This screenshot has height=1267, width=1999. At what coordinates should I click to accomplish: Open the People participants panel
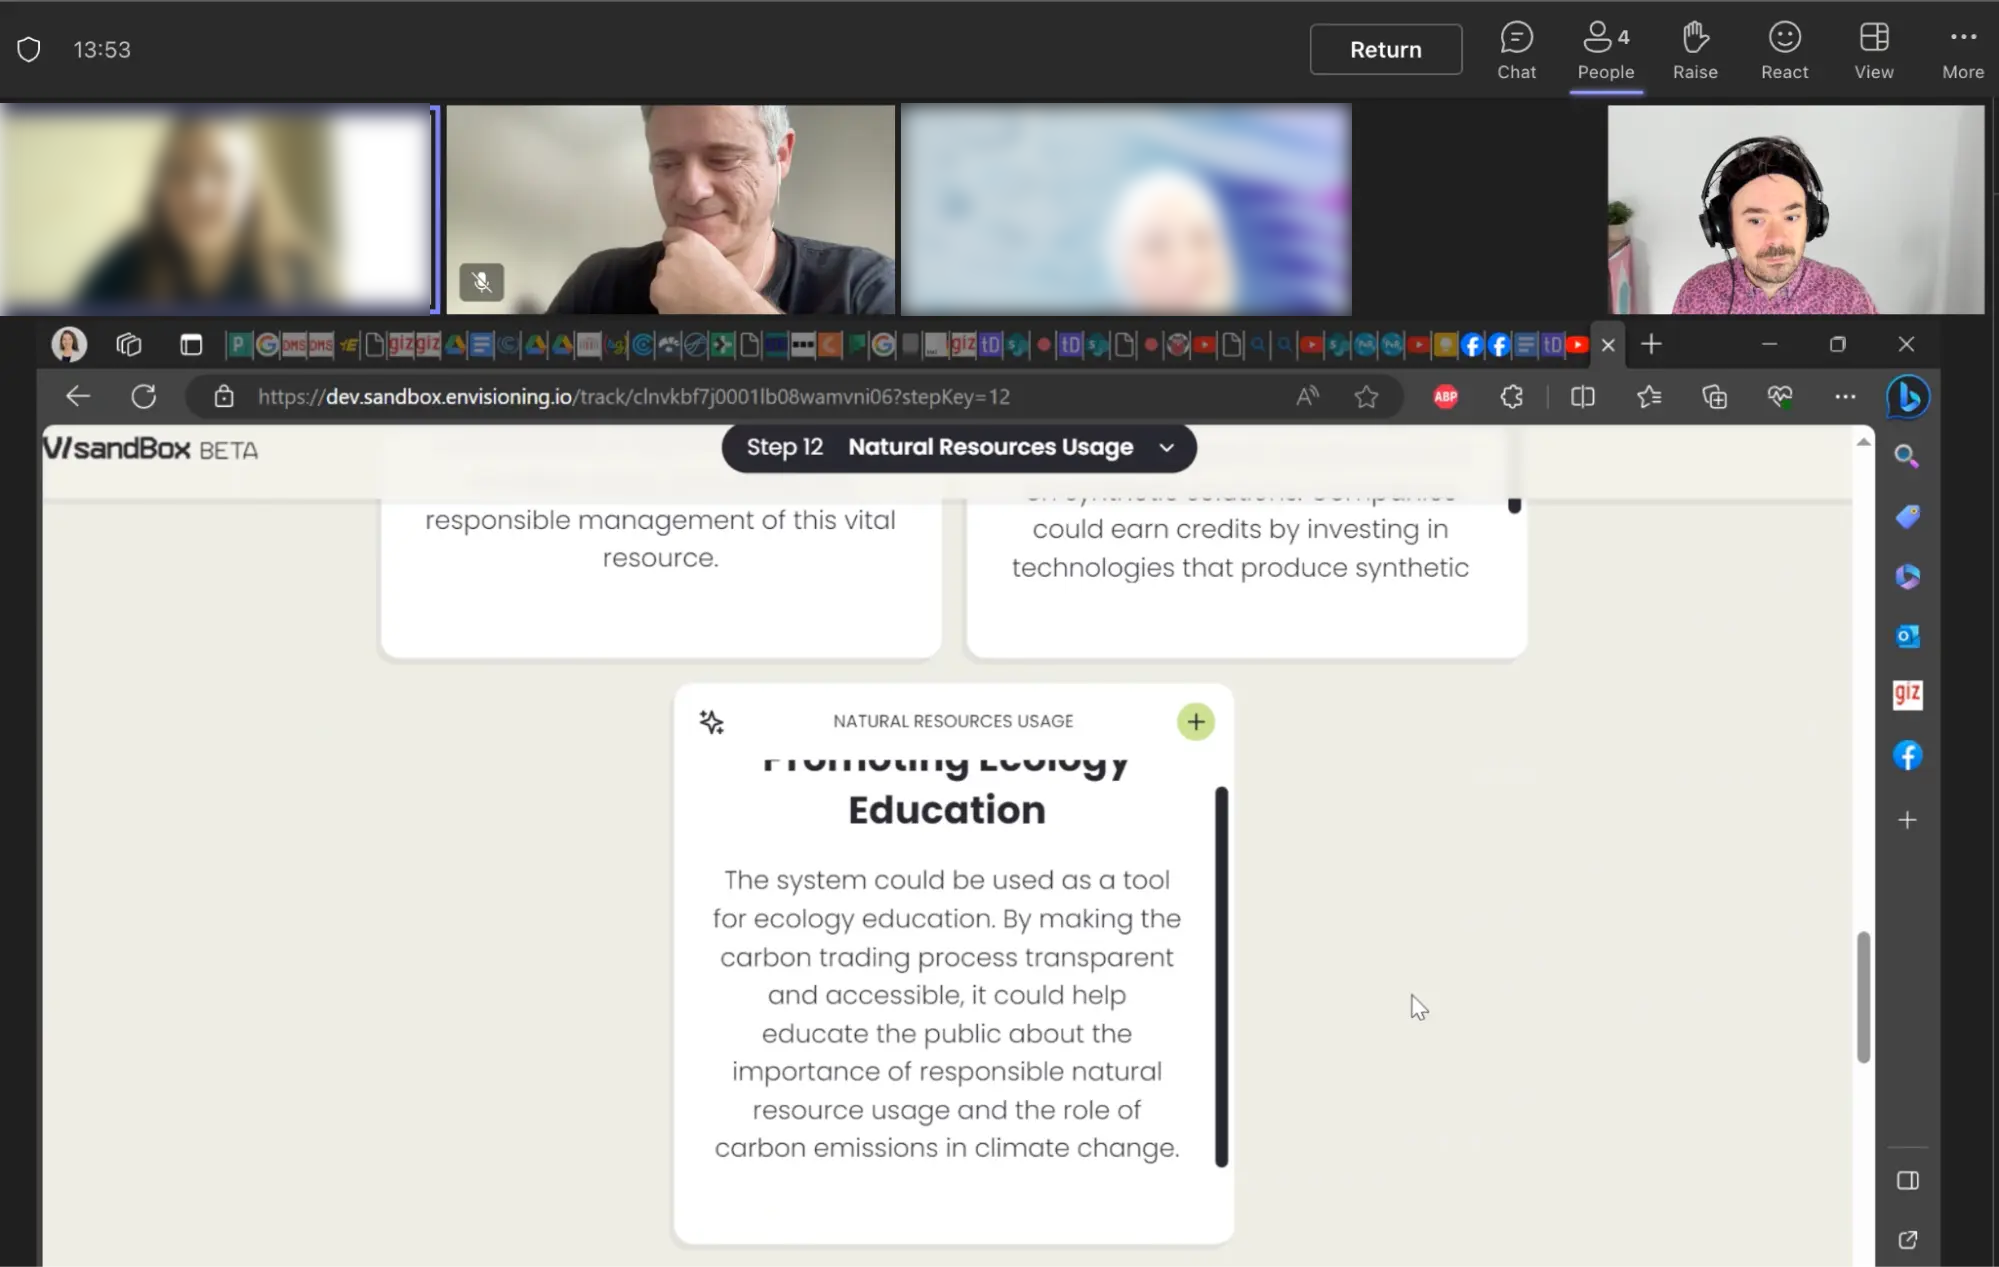tap(1605, 50)
